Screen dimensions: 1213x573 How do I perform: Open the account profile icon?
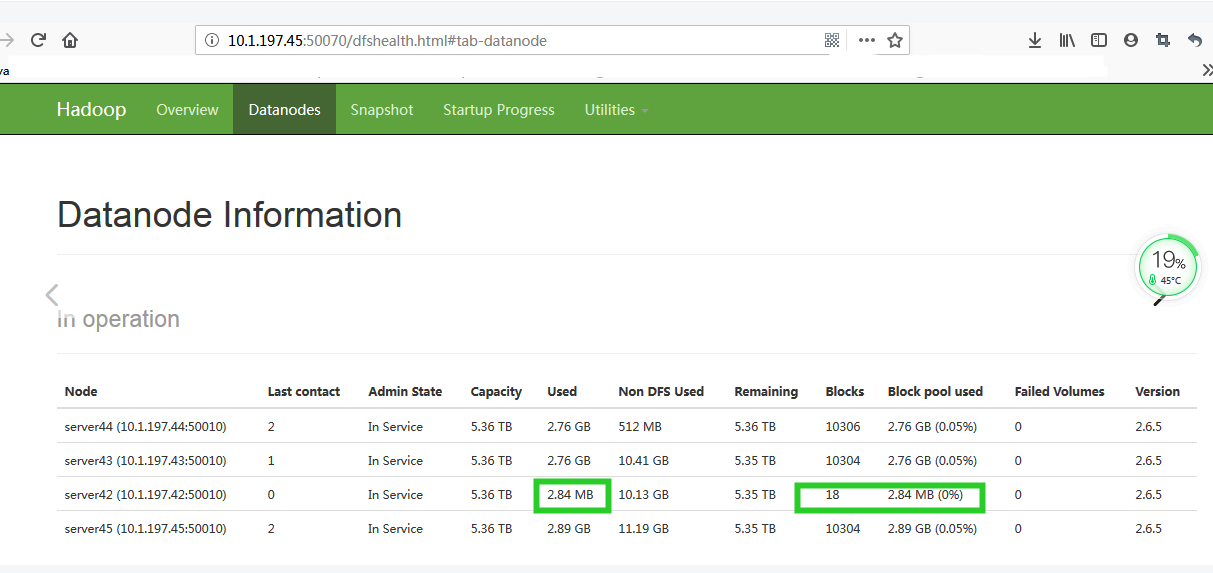(1131, 40)
